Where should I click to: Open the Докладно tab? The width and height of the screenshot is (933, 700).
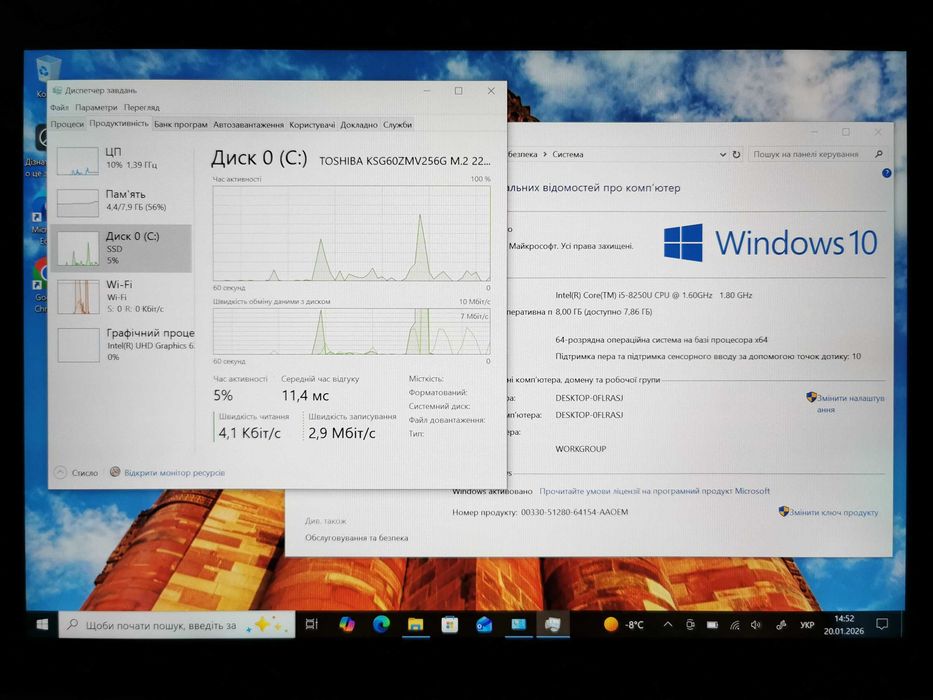pyautogui.click(x=359, y=124)
